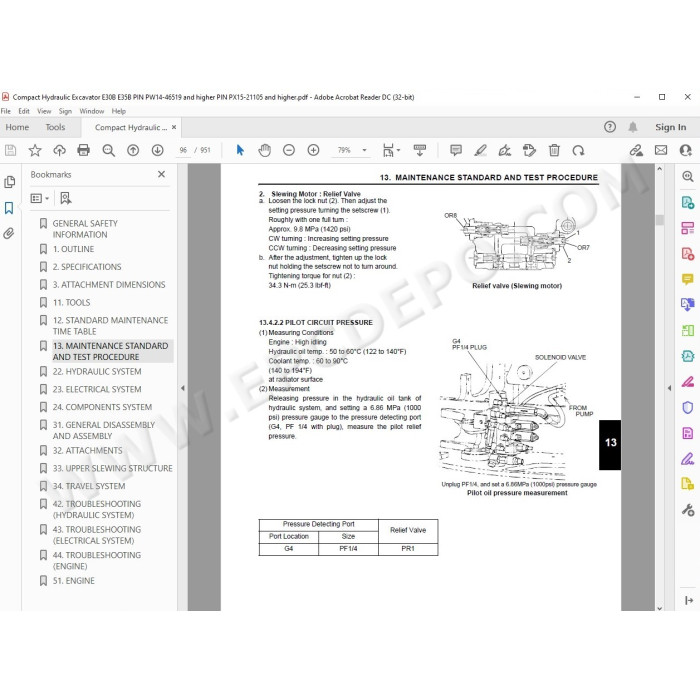The height and width of the screenshot is (700, 700).
Task: Find current bookmark icon
Action: coord(66,198)
